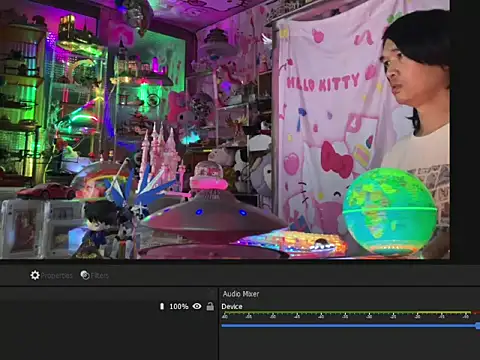
Task: Toggle the lock icon beside the eye
Action: (210, 306)
